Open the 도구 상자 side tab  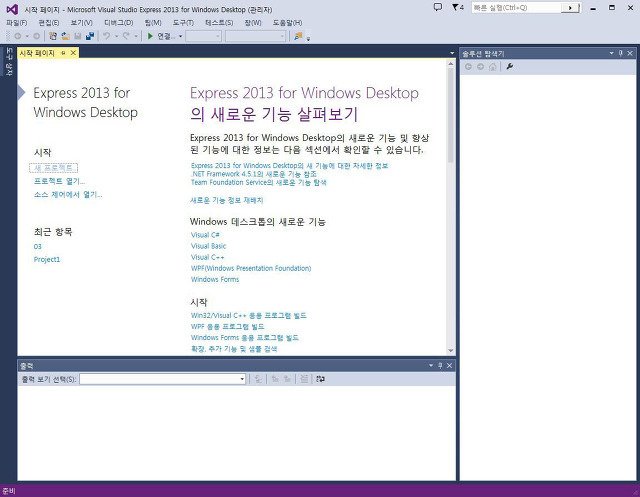[9, 62]
